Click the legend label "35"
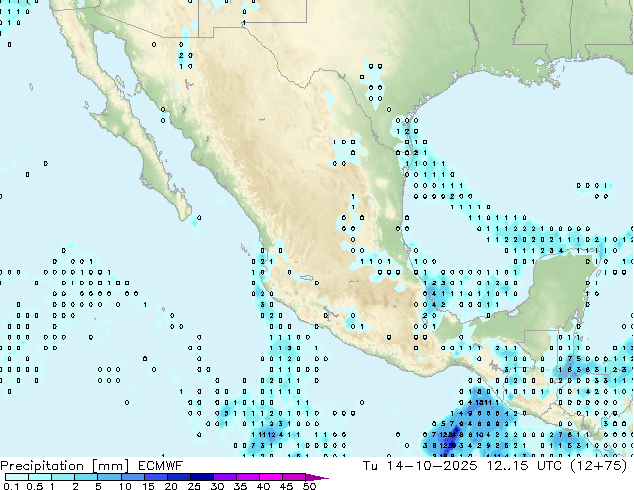 pos(240,486)
